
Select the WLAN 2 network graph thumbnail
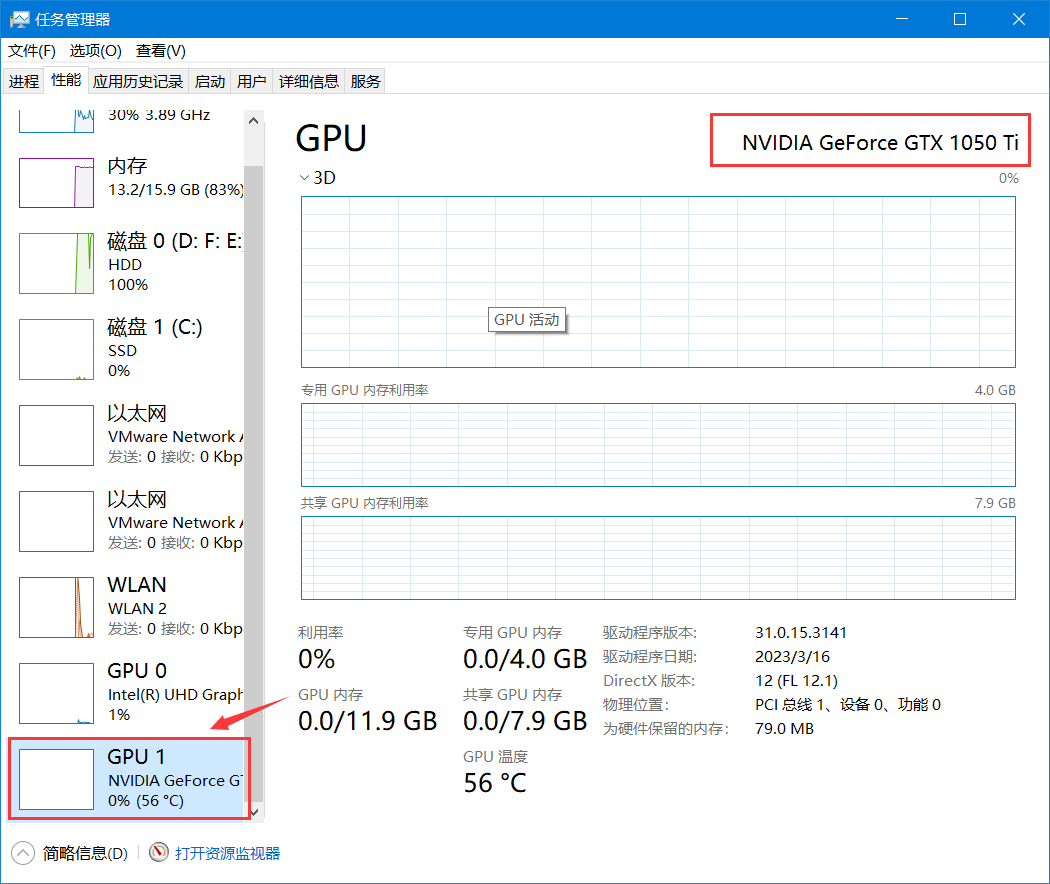click(56, 607)
